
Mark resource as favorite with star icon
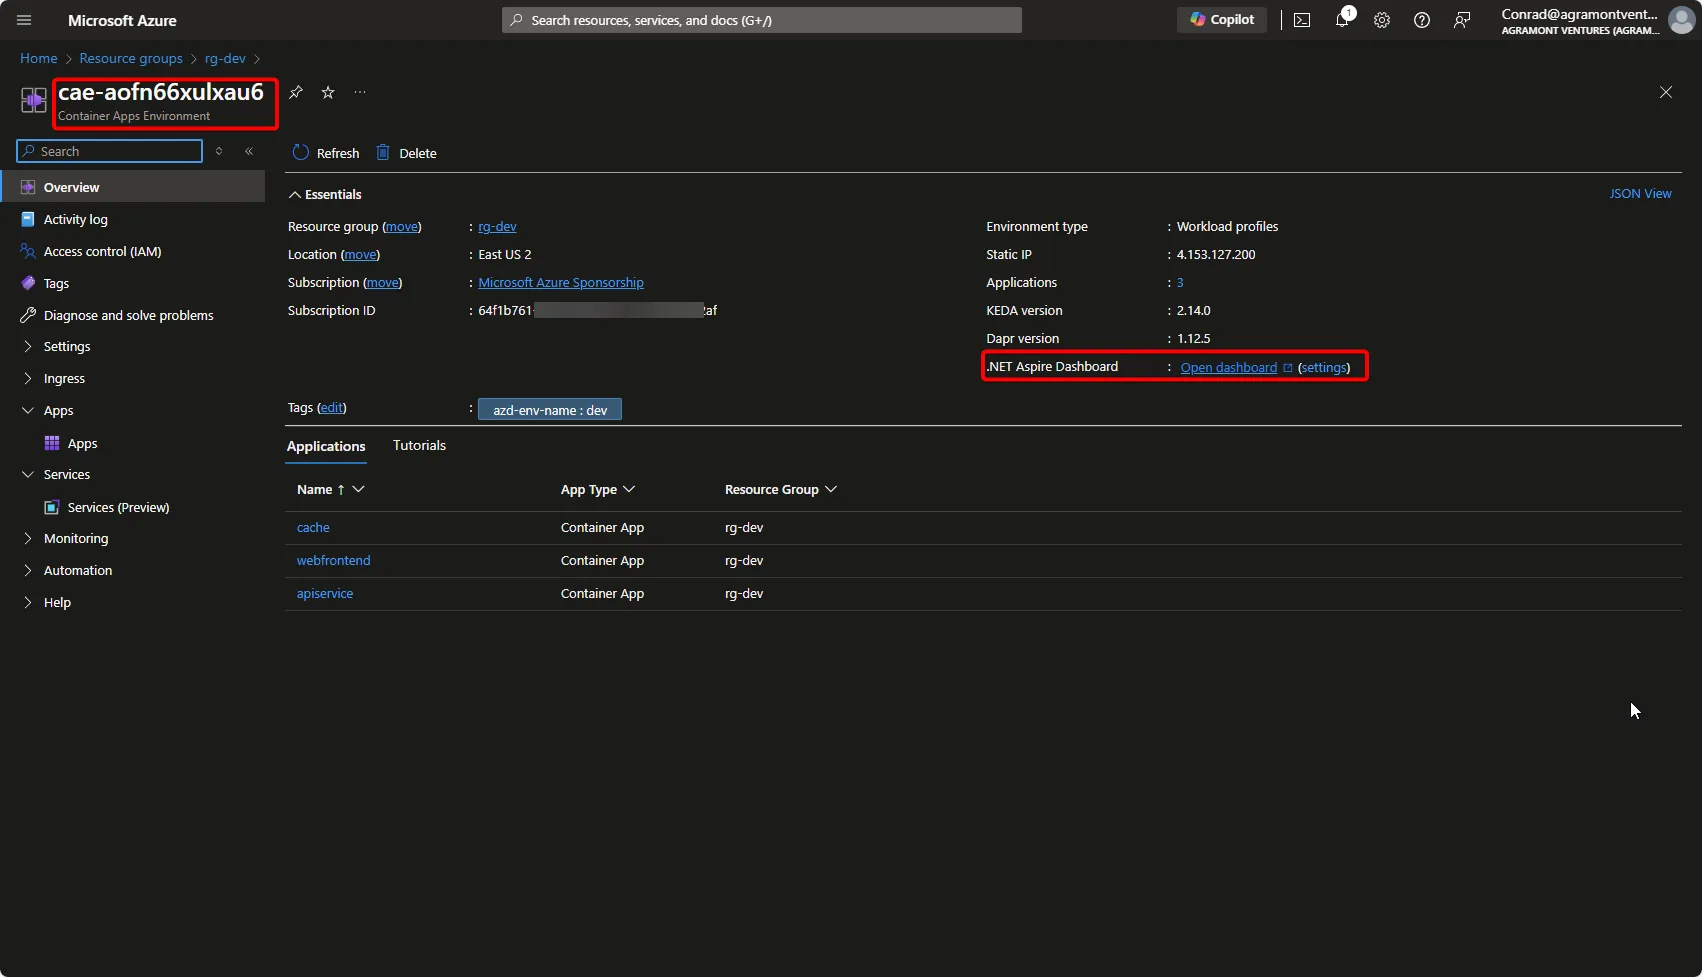328,92
